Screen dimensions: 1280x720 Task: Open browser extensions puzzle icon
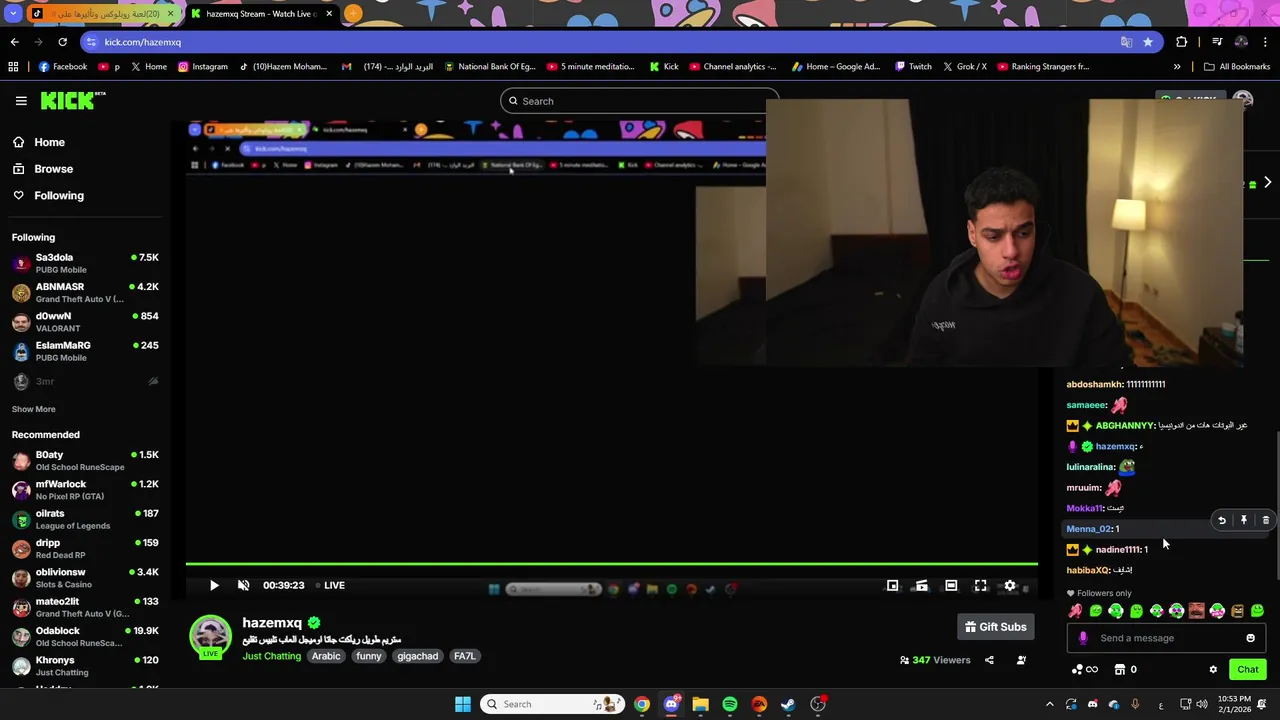click(x=1181, y=42)
